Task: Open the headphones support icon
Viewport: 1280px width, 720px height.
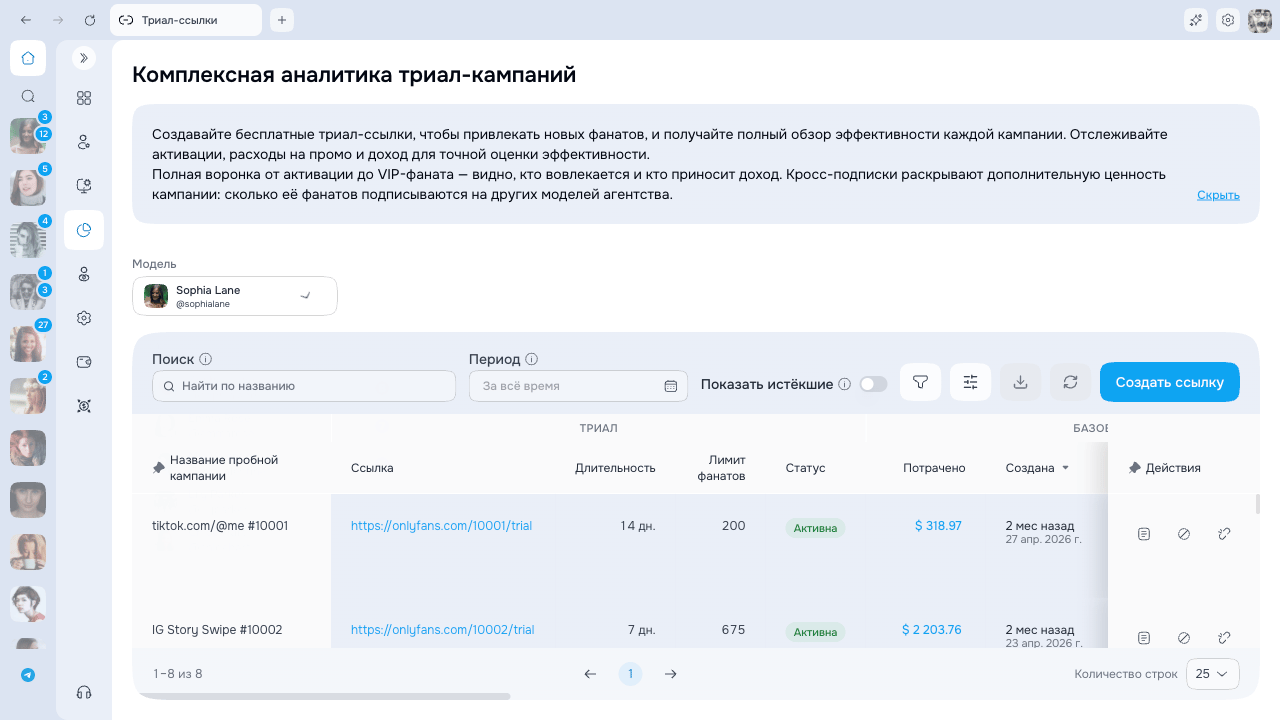Action: 84,693
